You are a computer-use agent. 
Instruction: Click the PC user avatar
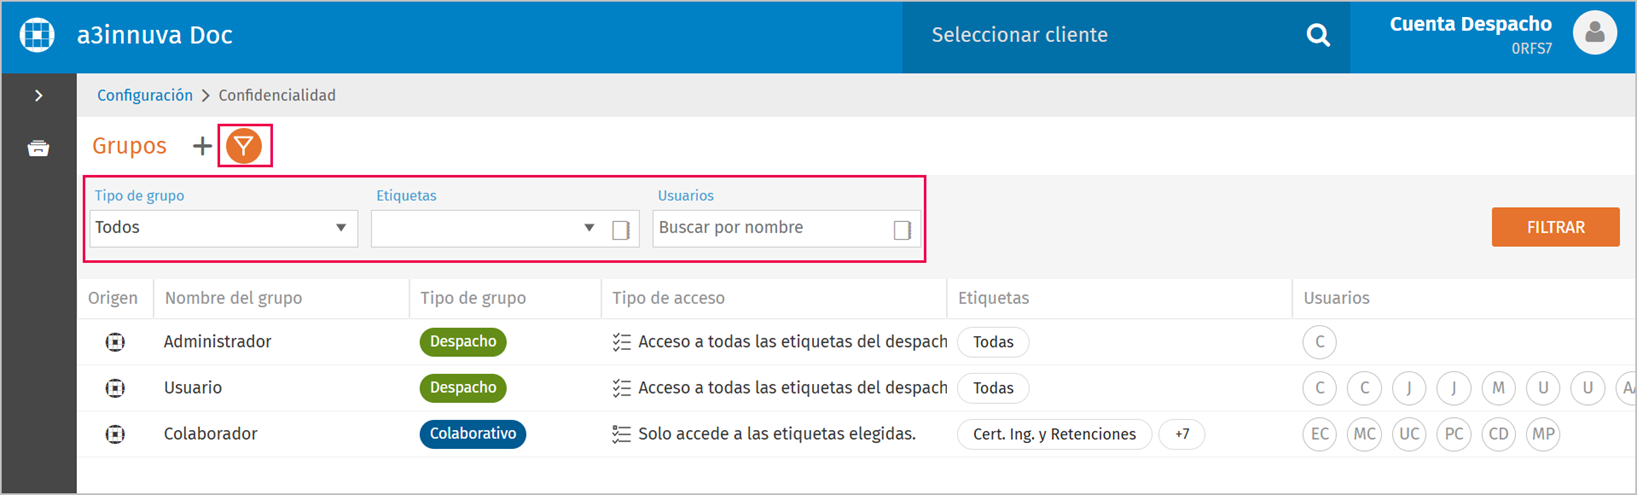1454,434
